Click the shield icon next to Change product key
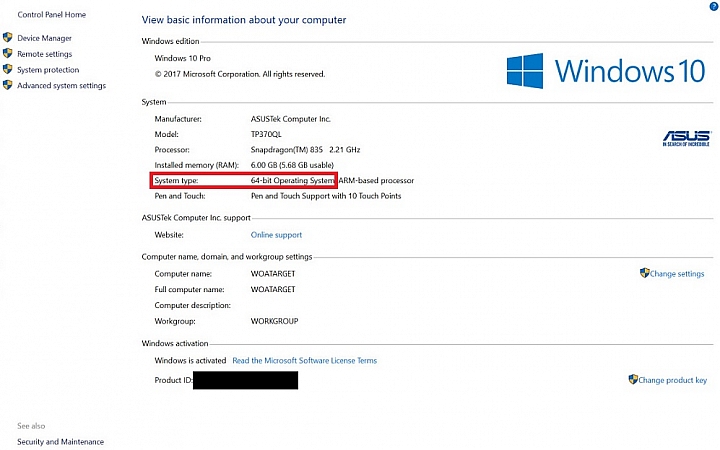Screen dimensions: 720x450 (x=633, y=379)
